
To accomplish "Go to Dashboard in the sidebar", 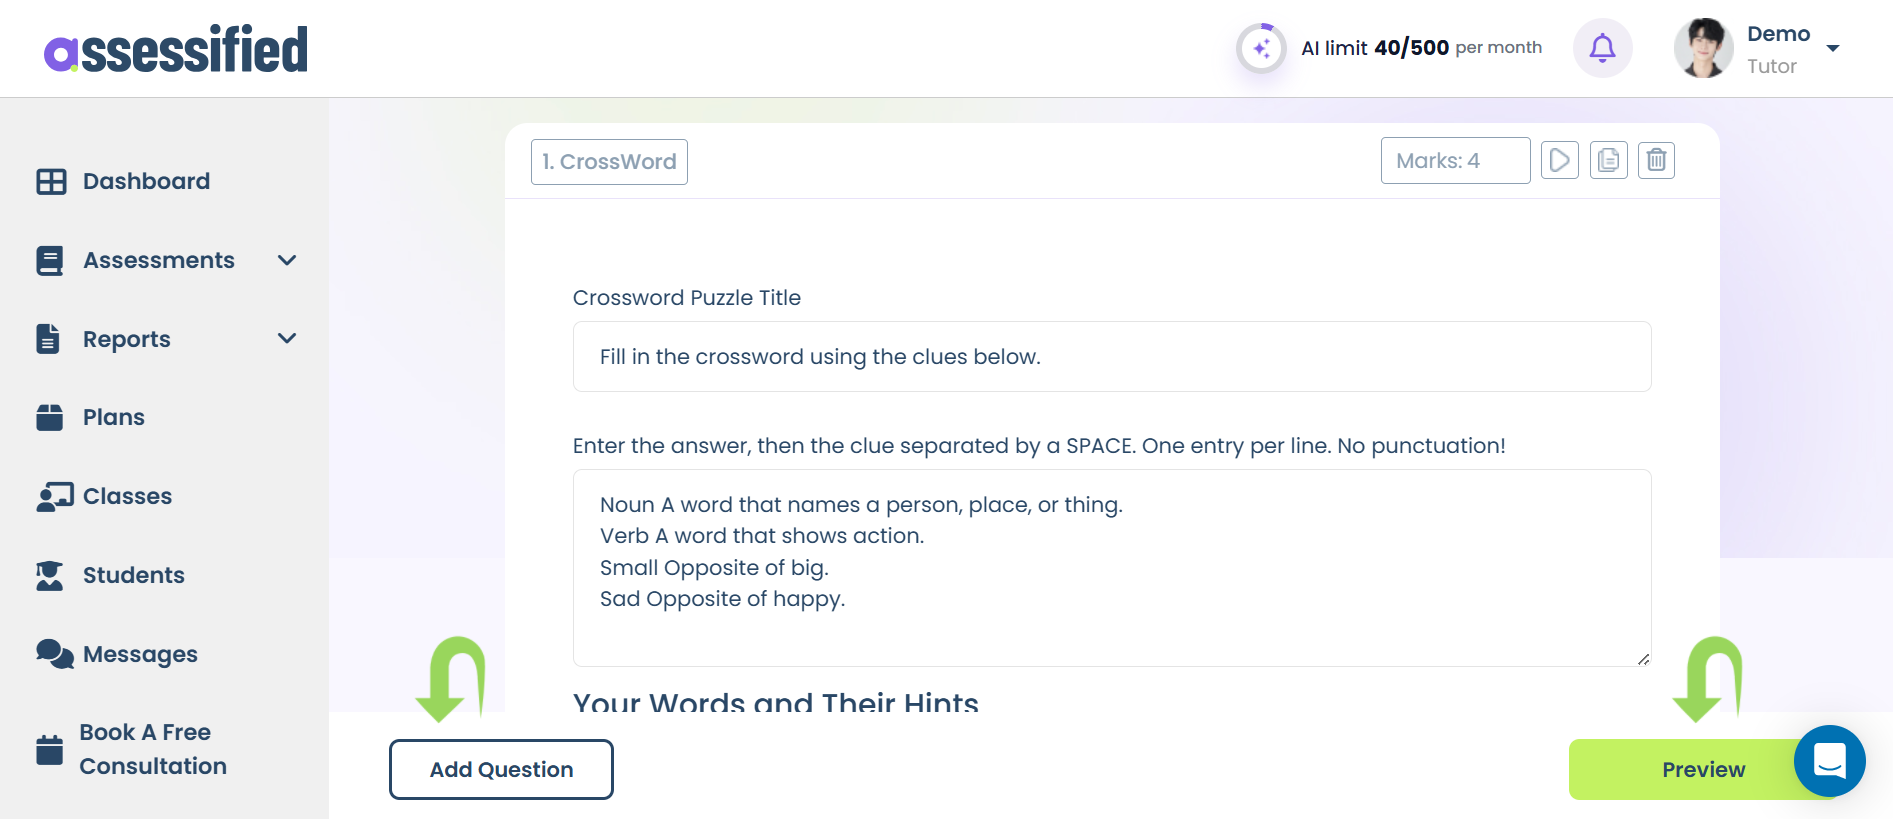I will click(146, 181).
